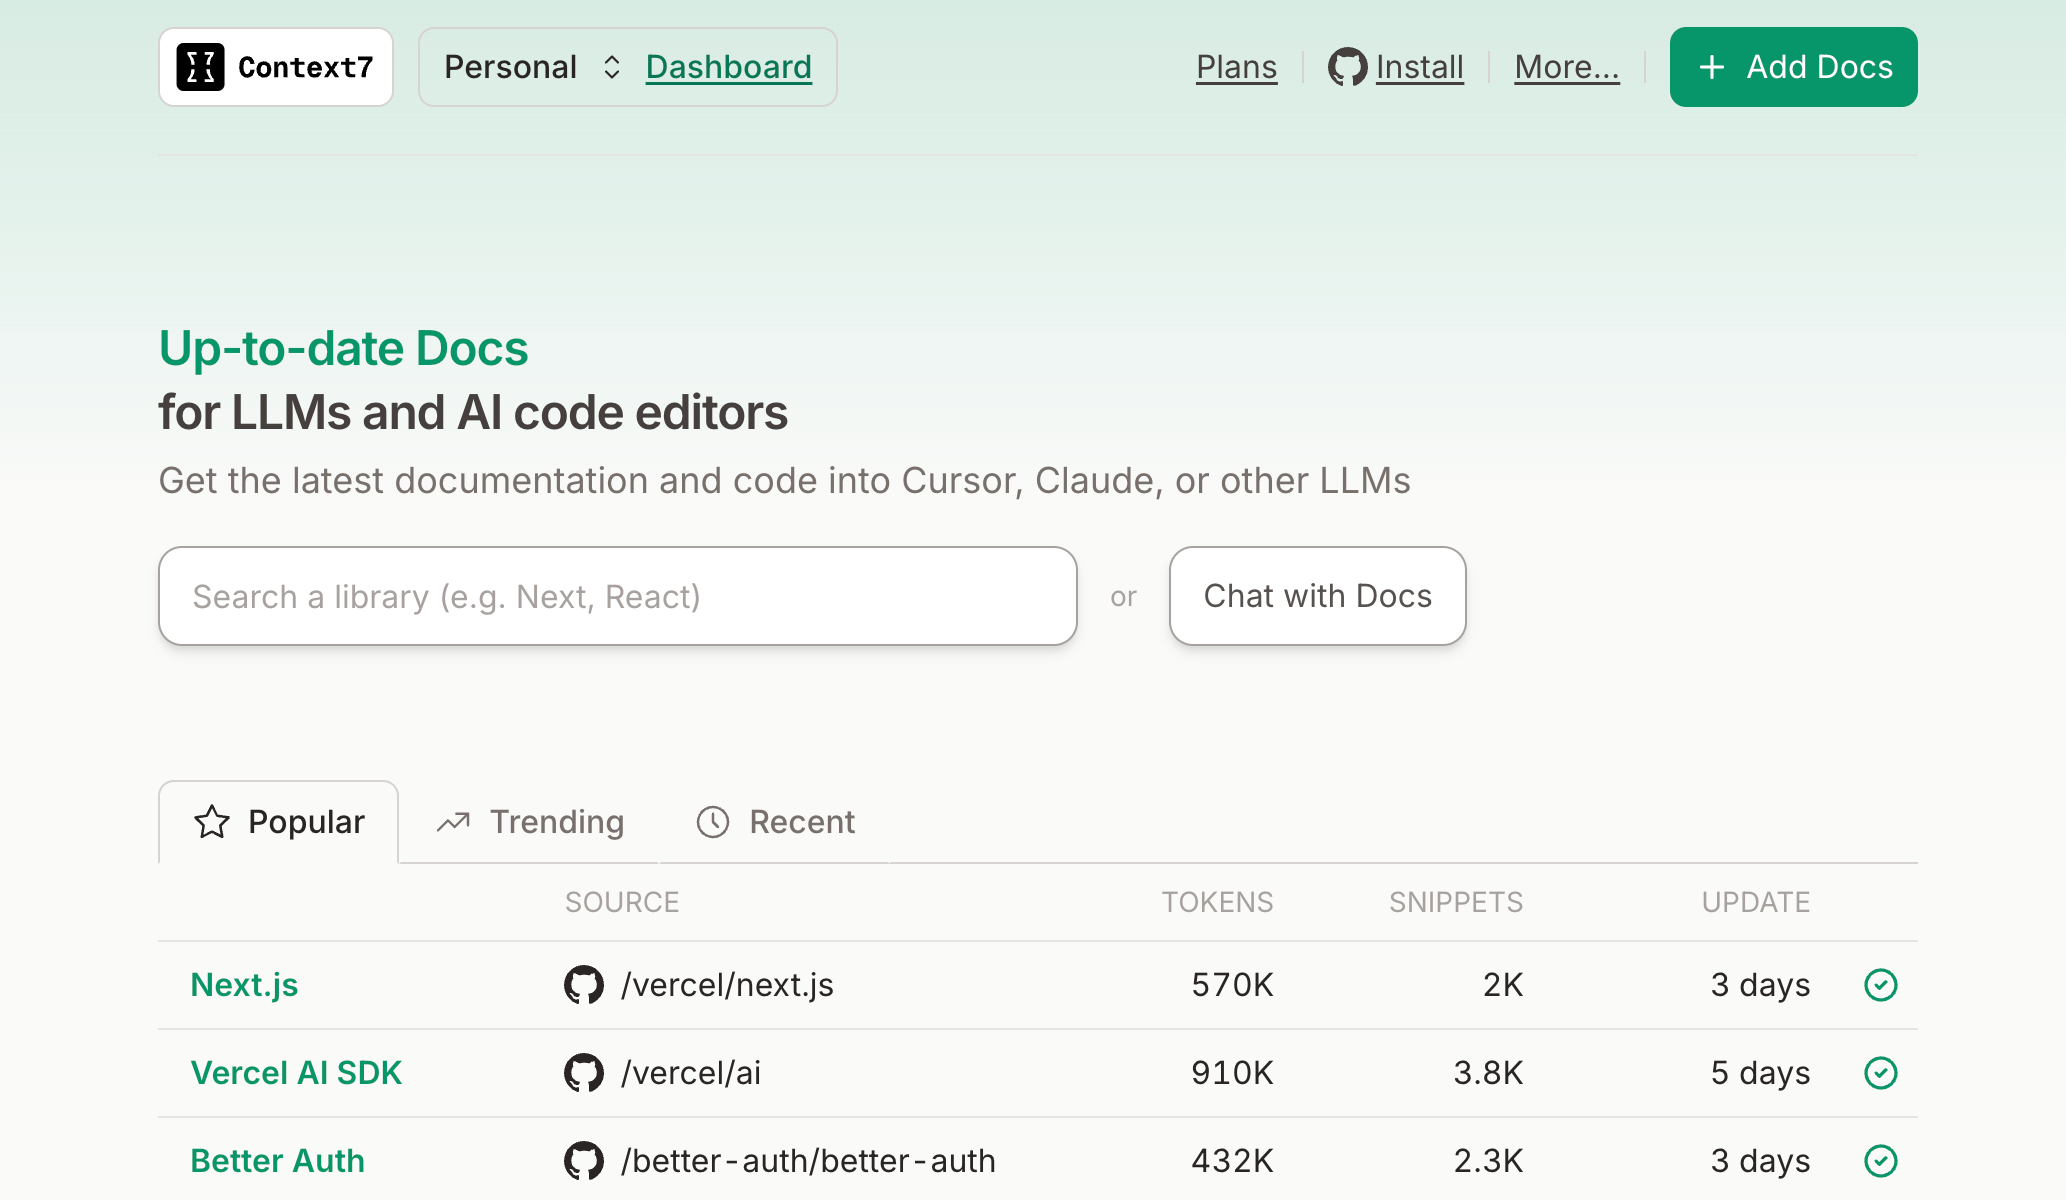Expand the More... menu
Viewport: 2066px width, 1200px height.
(x=1566, y=67)
